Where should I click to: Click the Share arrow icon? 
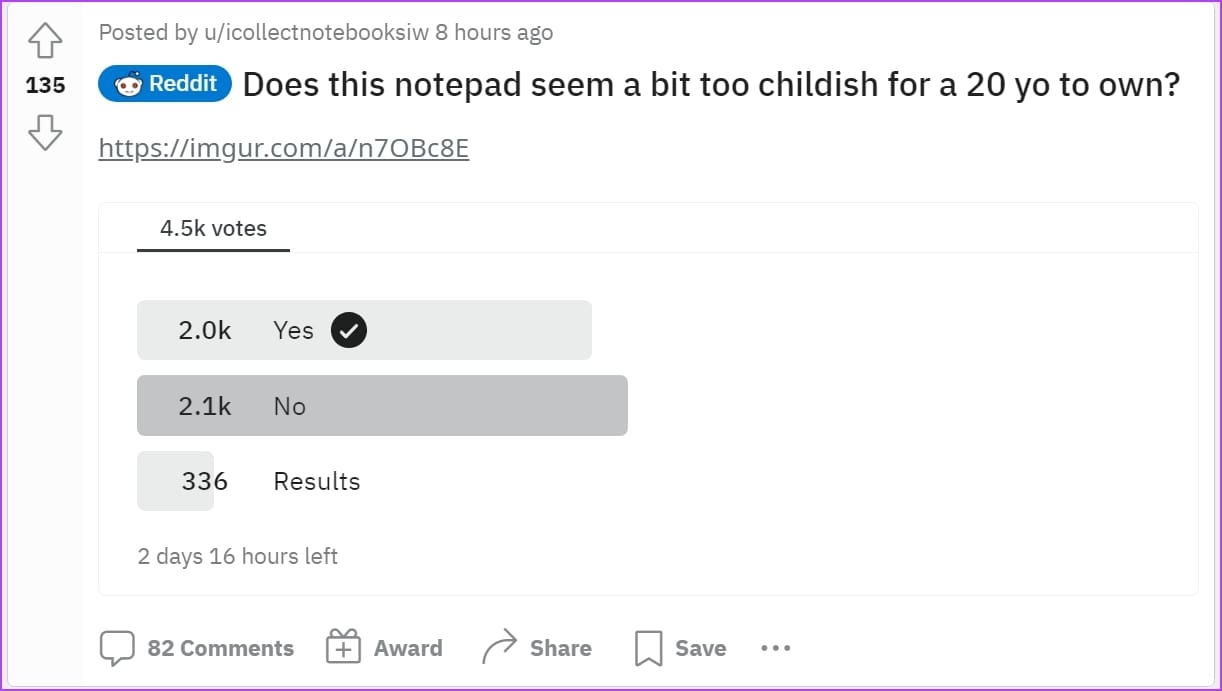tap(499, 648)
